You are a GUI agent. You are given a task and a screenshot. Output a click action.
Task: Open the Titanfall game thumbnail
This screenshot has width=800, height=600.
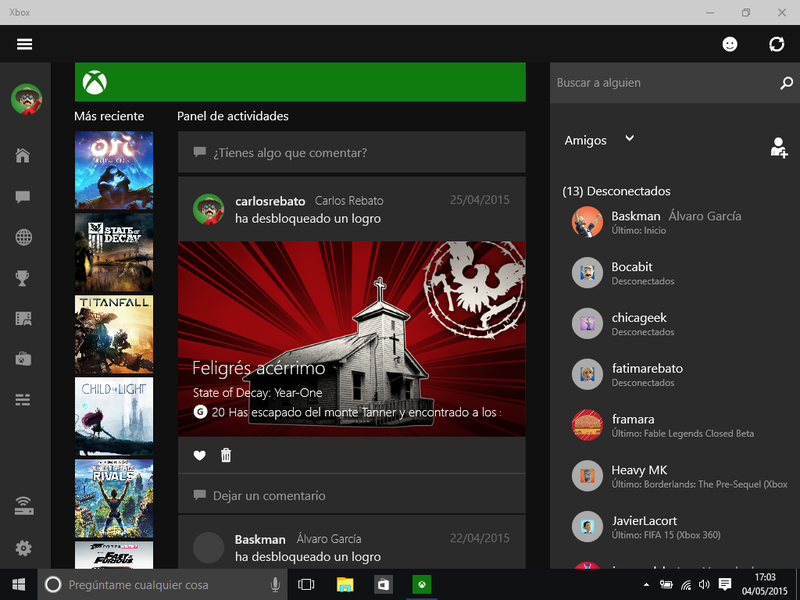tap(114, 334)
